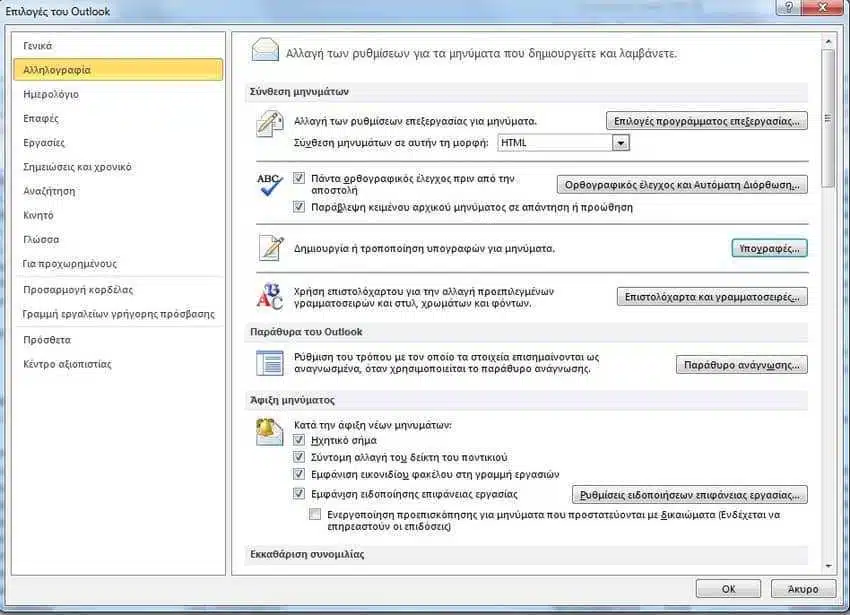This screenshot has height=615, width=850.
Task: Open the Αναζήτηση category
Action: point(118,191)
